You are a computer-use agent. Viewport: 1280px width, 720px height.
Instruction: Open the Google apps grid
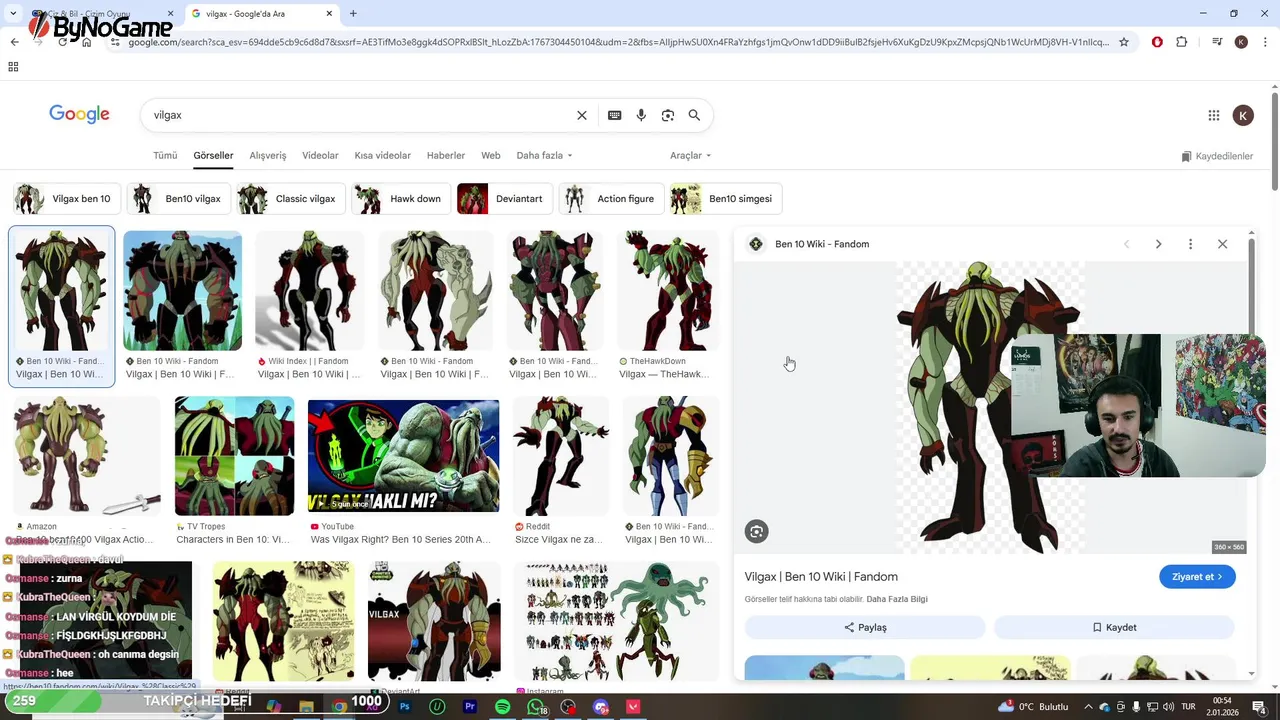tap(1213, 115)
